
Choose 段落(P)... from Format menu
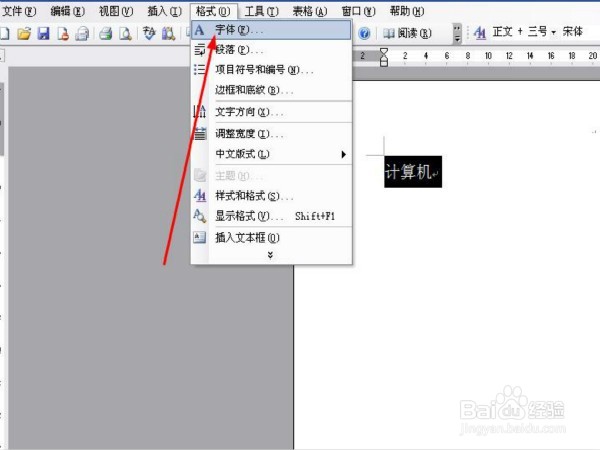coord(271,50)
